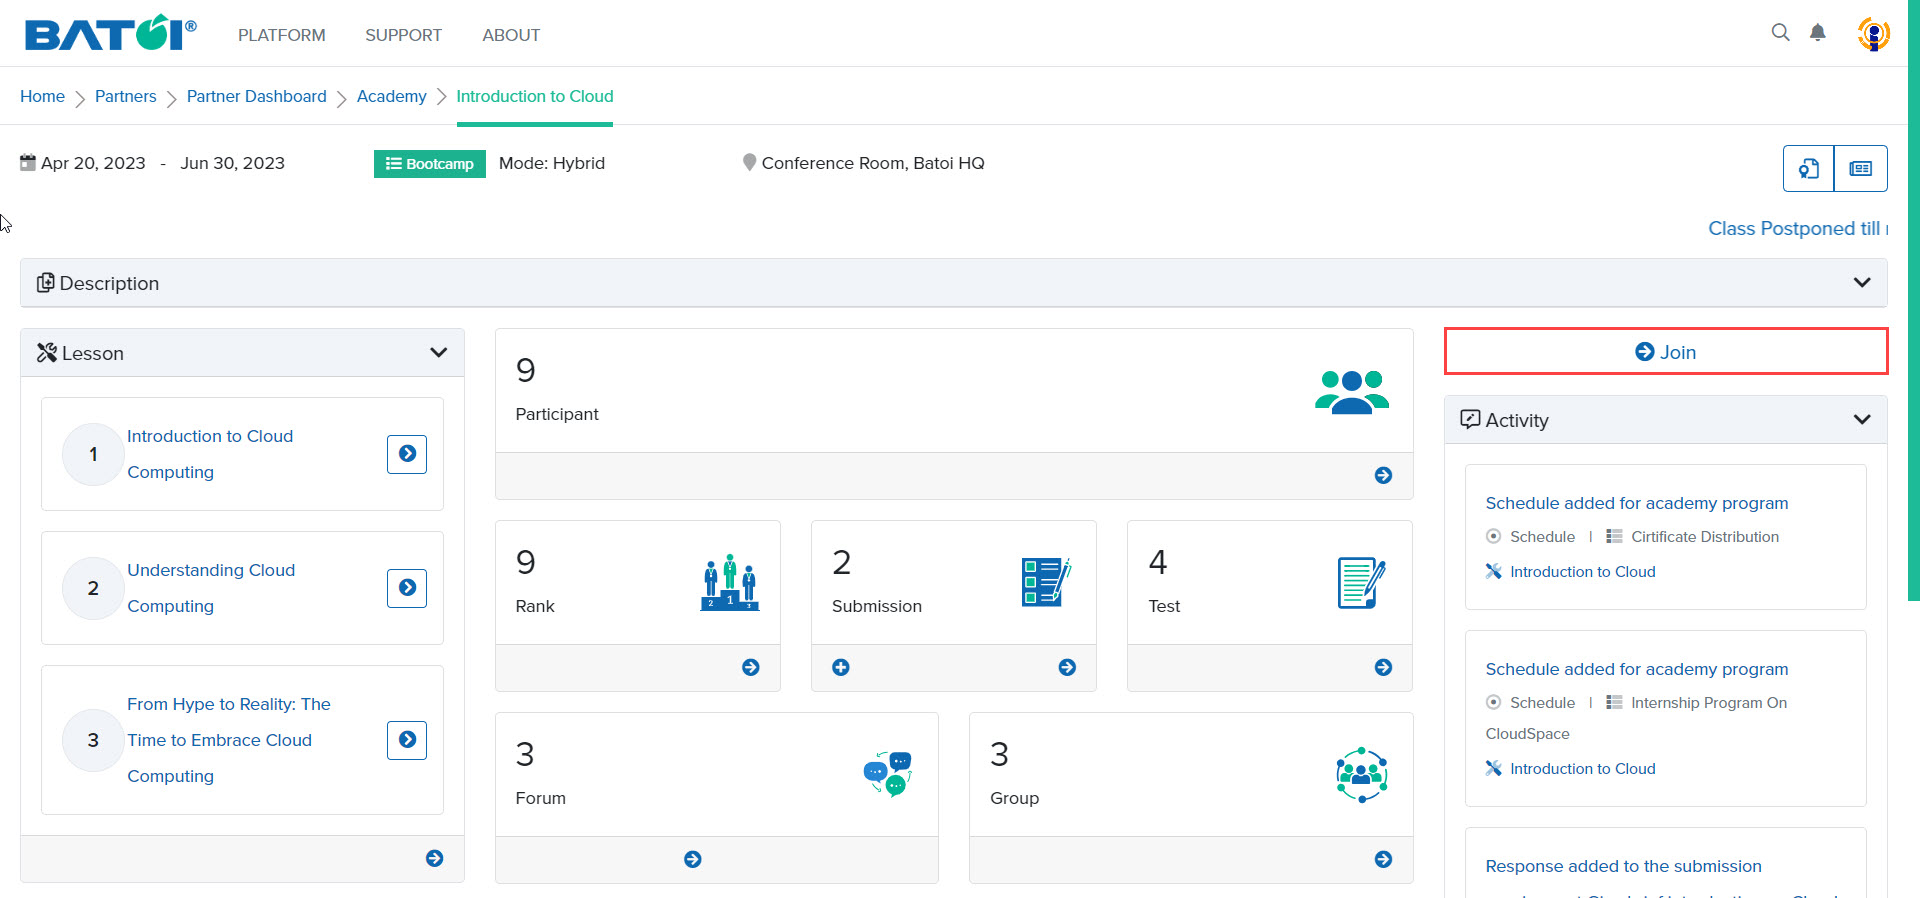Expand the Description panel chevron
Screen dimensions: 1920x898
1862,282
